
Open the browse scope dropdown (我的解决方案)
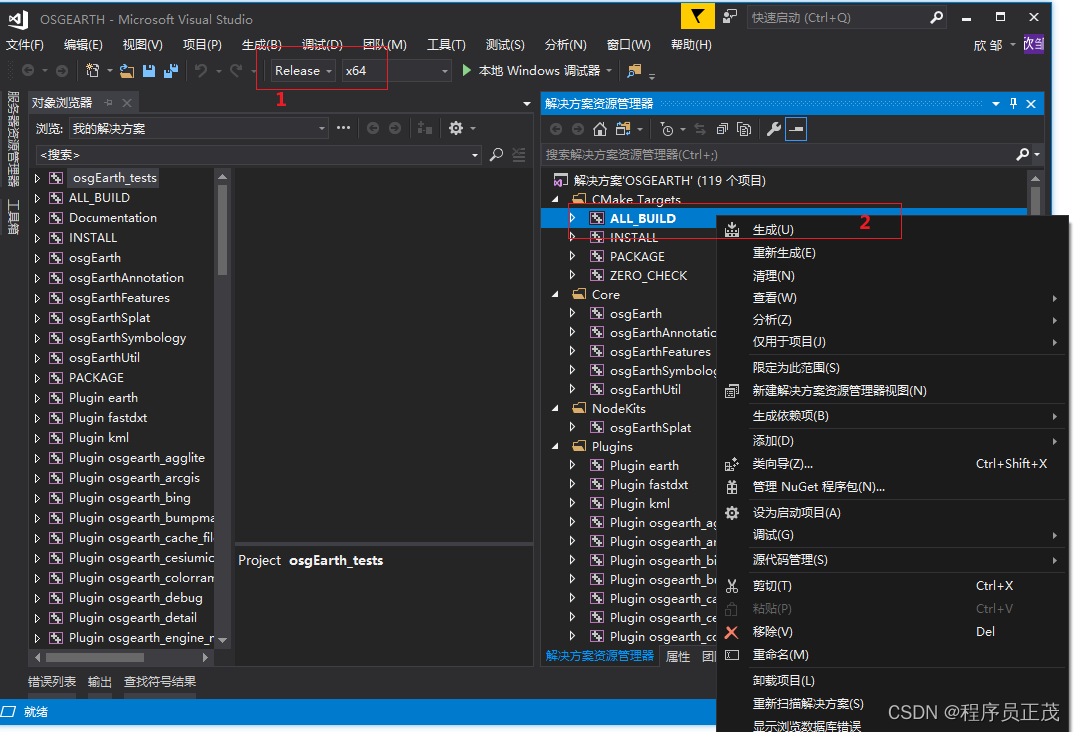point(198,128)
